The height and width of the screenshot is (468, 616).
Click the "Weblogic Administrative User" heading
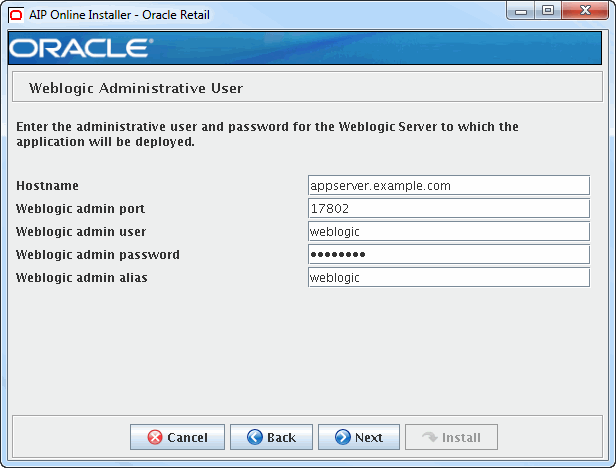click(136, 88)
